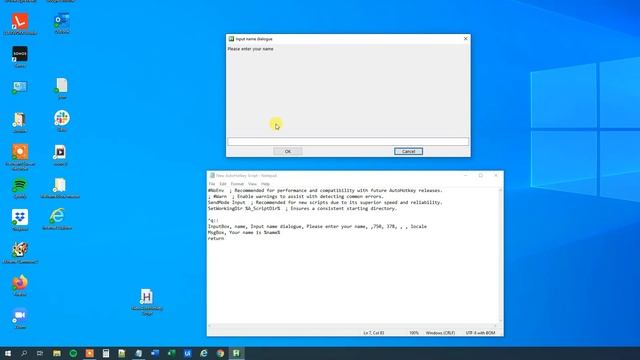Open the red L application desktop shortcut
Screen dimensions: 640x360
coord(20,24)
